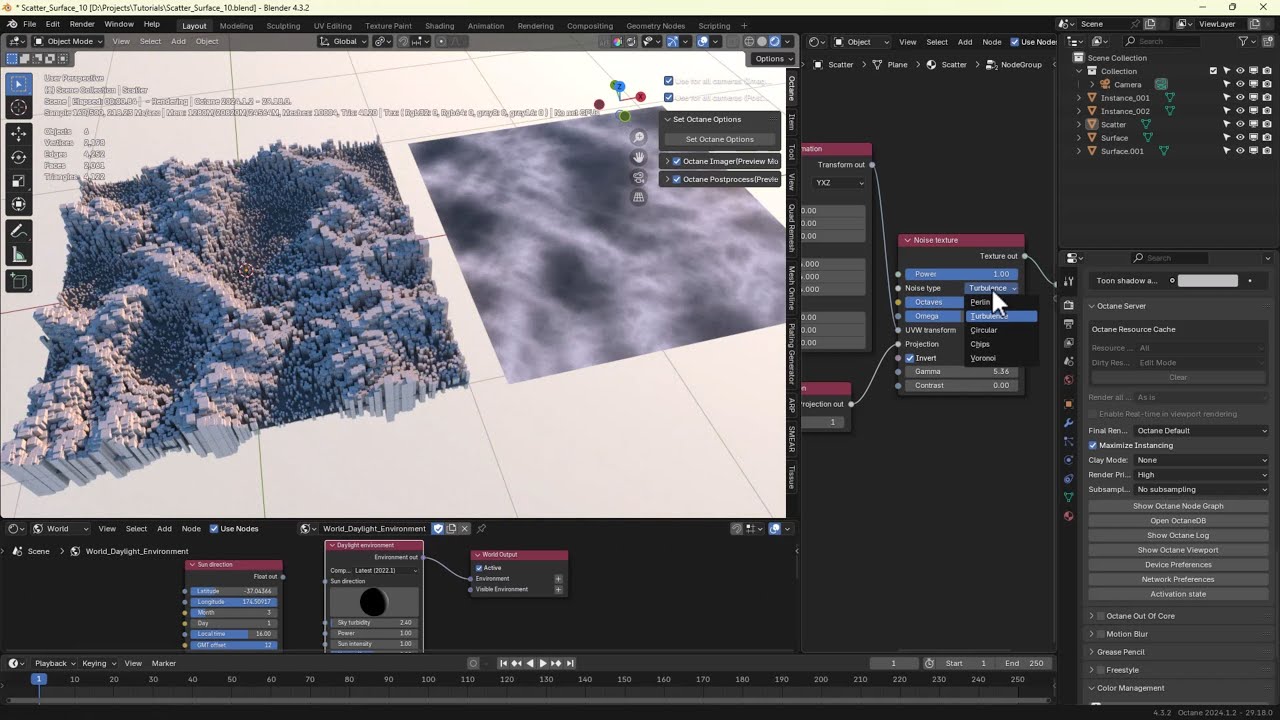The image size is (1280, 720).
Task: Toggle Invert checkbox in Noise texture node
Action: (x=909, y=358)
